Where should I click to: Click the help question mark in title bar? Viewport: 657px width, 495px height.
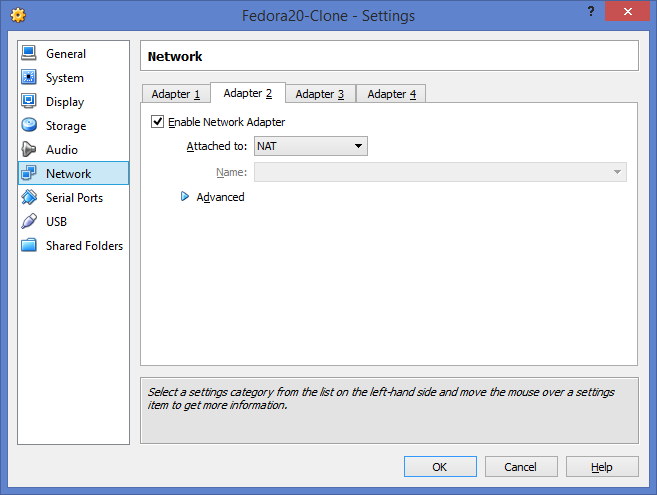tap(591, 11)
